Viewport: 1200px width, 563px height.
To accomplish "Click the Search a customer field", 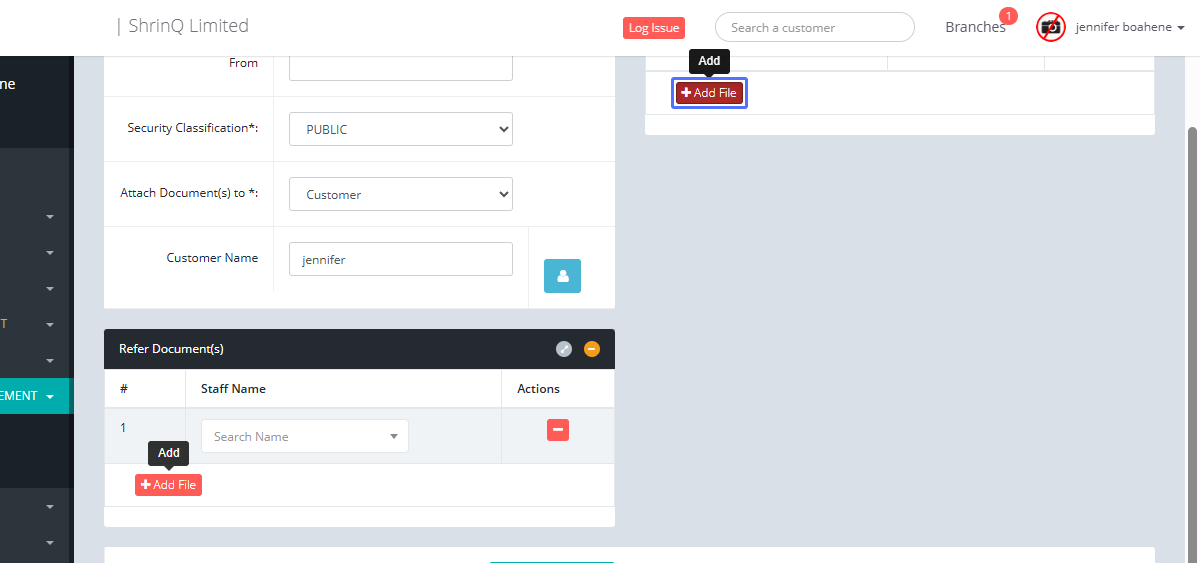I will pyautogui.click(x=814, y=27).
